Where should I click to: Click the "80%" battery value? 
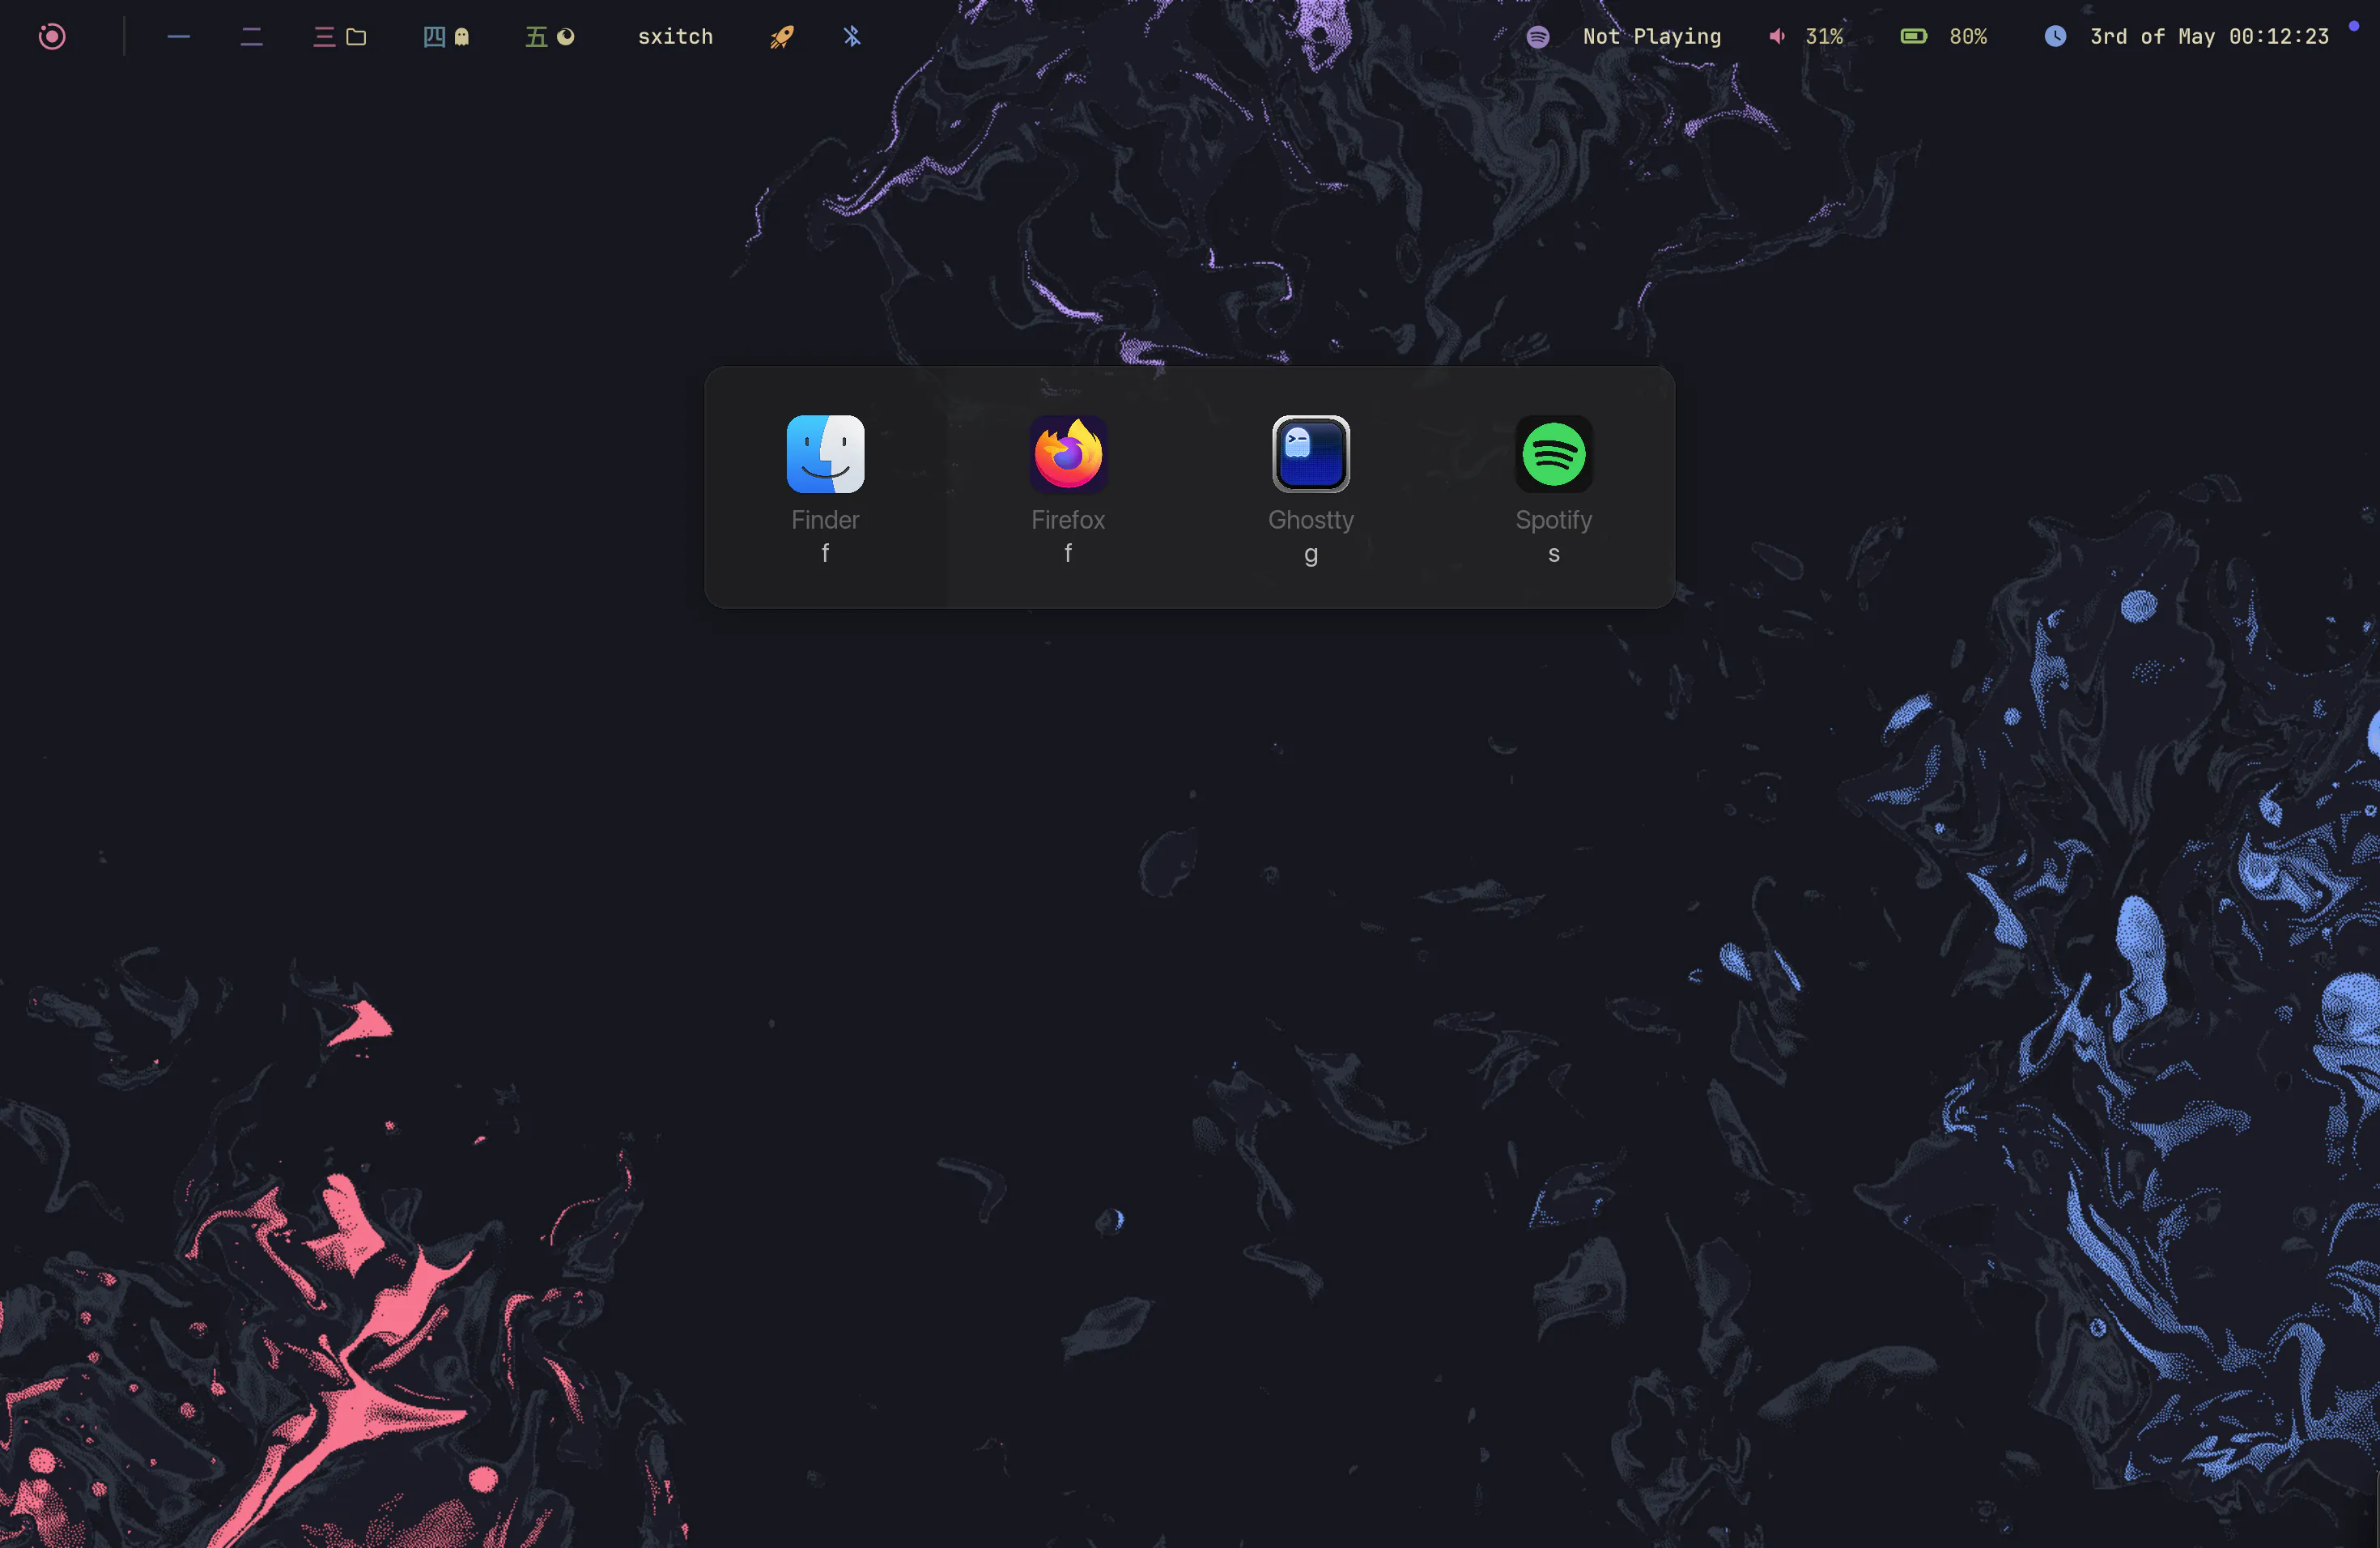pos(1968,37)
